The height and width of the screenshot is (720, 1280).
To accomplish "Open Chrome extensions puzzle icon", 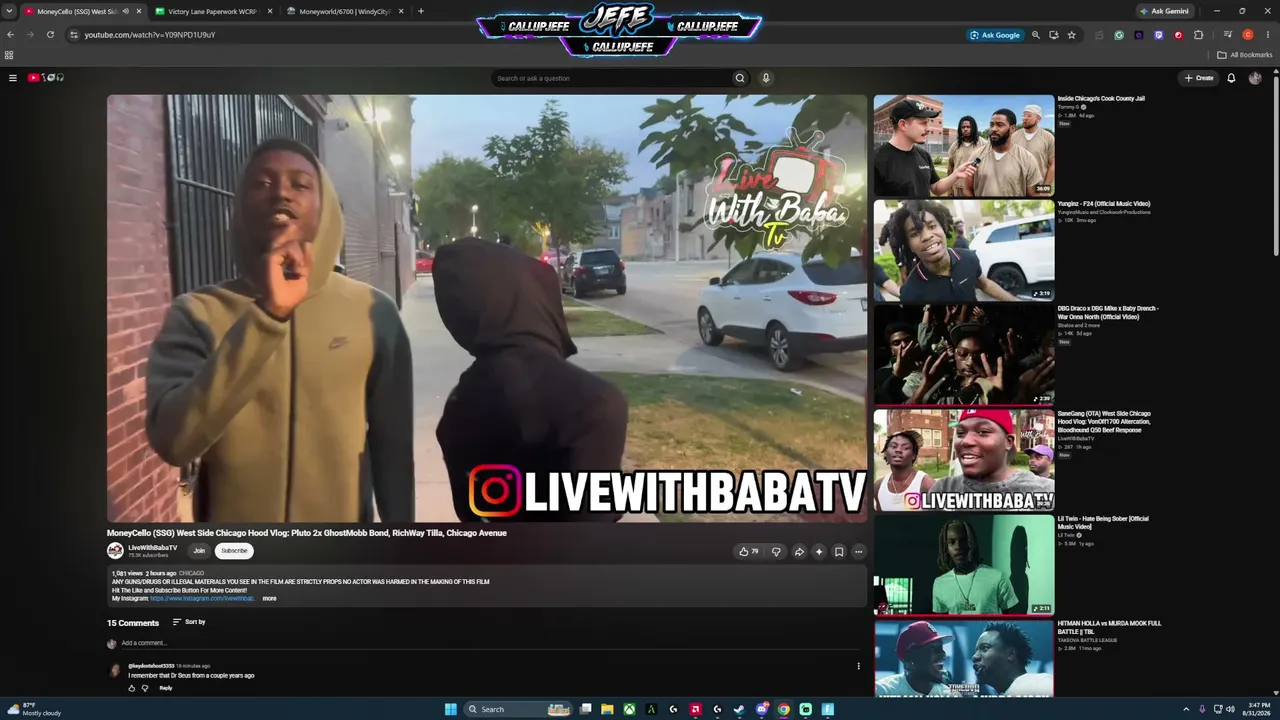I will (1198, 35).
